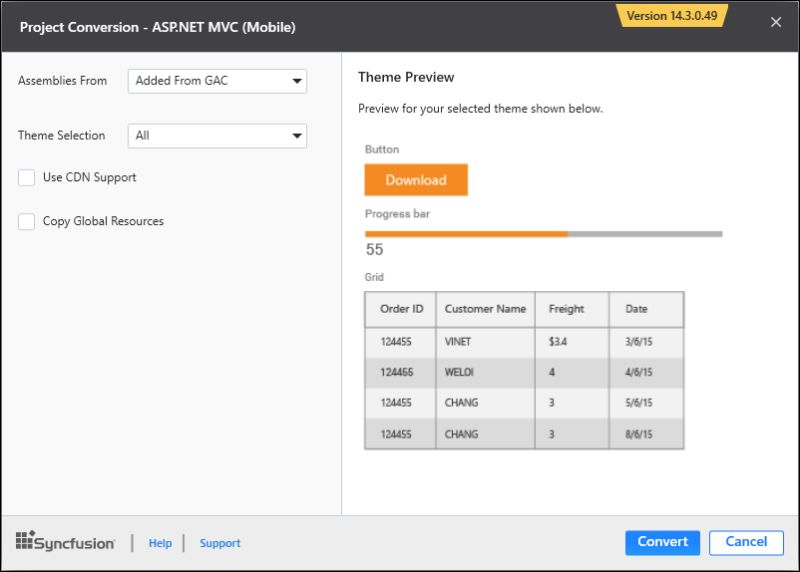Select the Customer Name column header

(485, 309)
